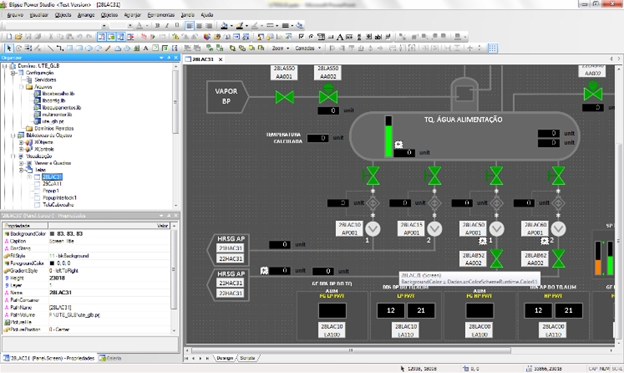Viewport: 624px width, 373px height.
Task: Expand the Viewers e Quadros node
Action: click(x=21, y=163)
